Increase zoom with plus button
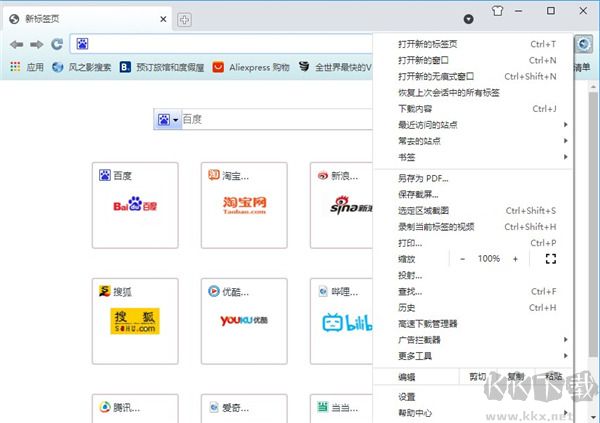The image size is (600, 423). (515, 259)
